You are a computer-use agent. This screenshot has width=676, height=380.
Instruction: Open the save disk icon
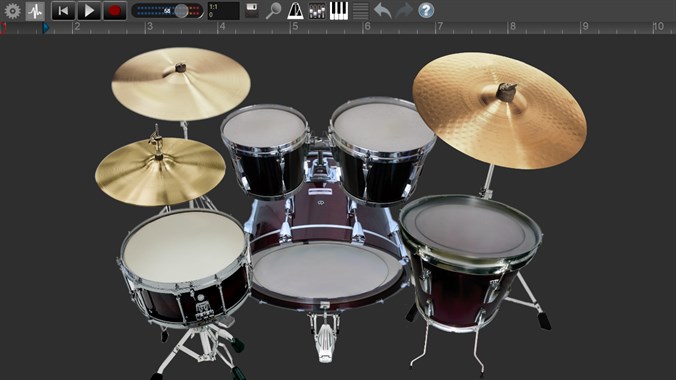(252, 11)
